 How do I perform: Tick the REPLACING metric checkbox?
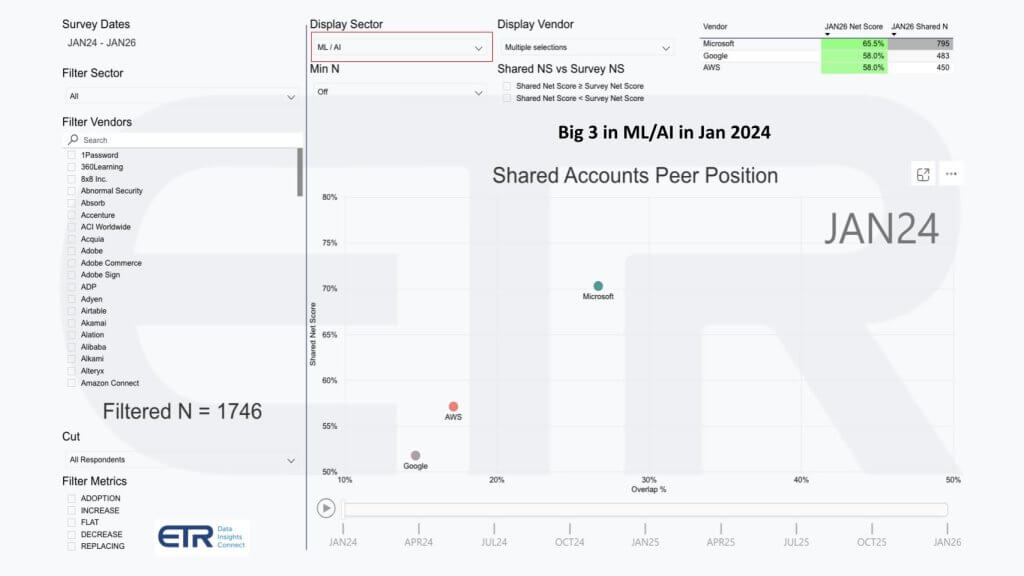[71, 546]
